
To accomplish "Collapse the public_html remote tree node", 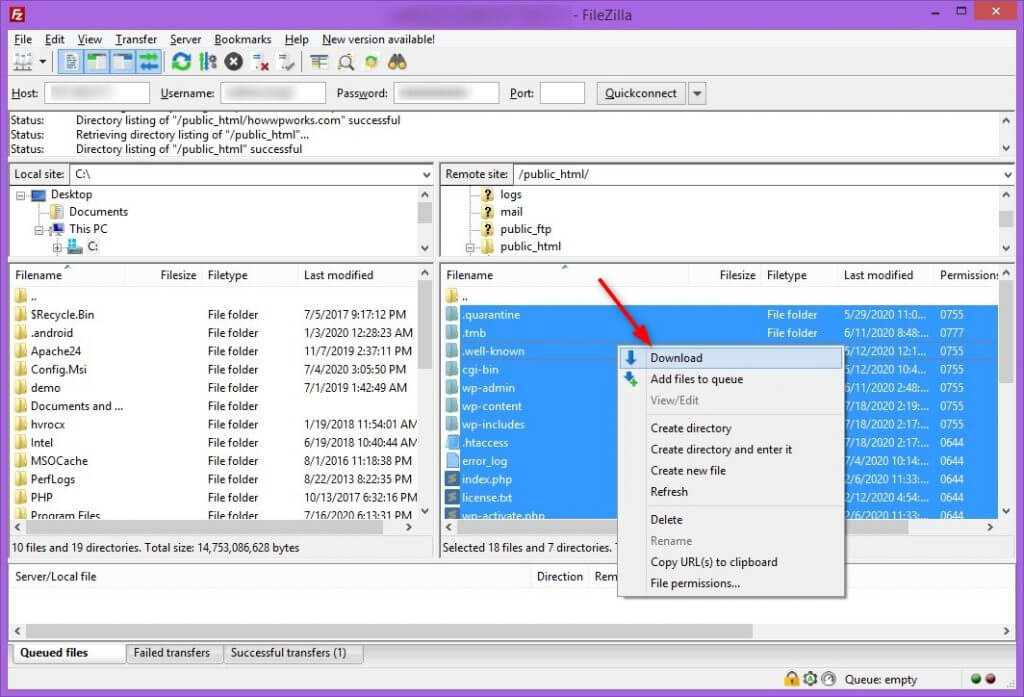I will click(469, 248).
